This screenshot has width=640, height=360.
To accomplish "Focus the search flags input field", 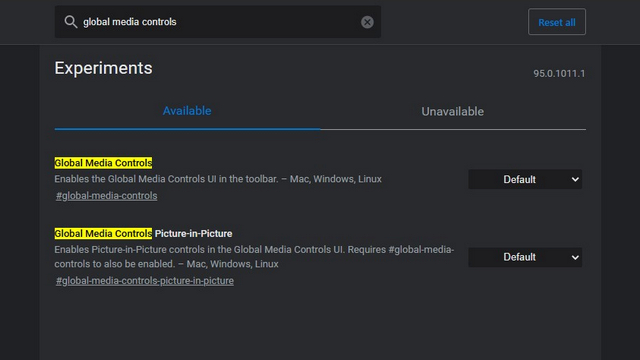I will [x=218, y=22].
